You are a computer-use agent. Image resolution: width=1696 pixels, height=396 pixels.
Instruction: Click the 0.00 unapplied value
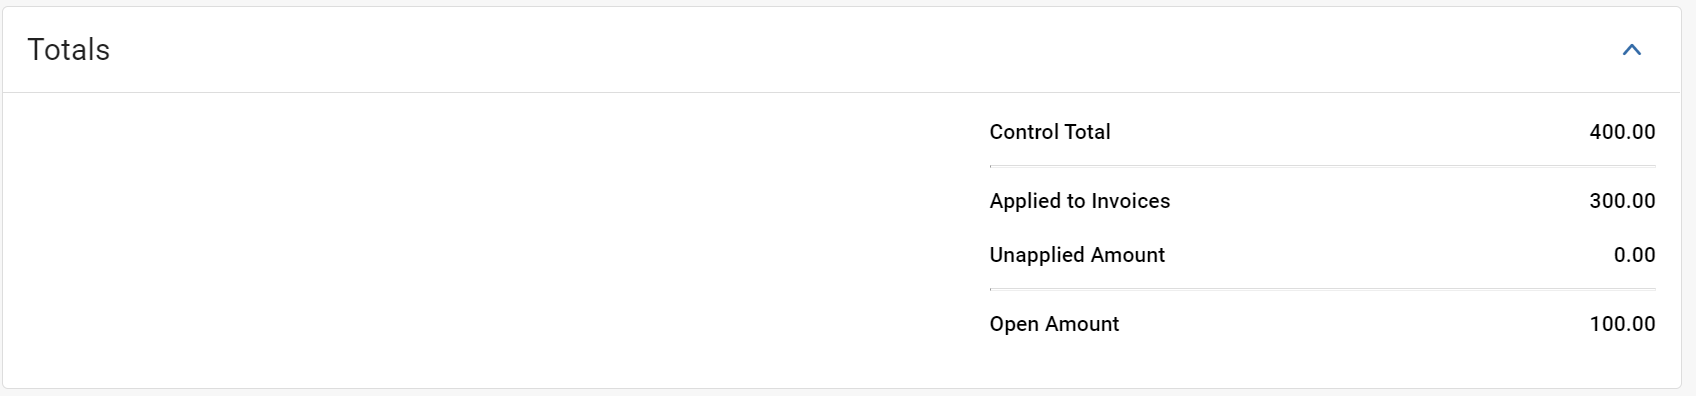(x=1634, y=255)
